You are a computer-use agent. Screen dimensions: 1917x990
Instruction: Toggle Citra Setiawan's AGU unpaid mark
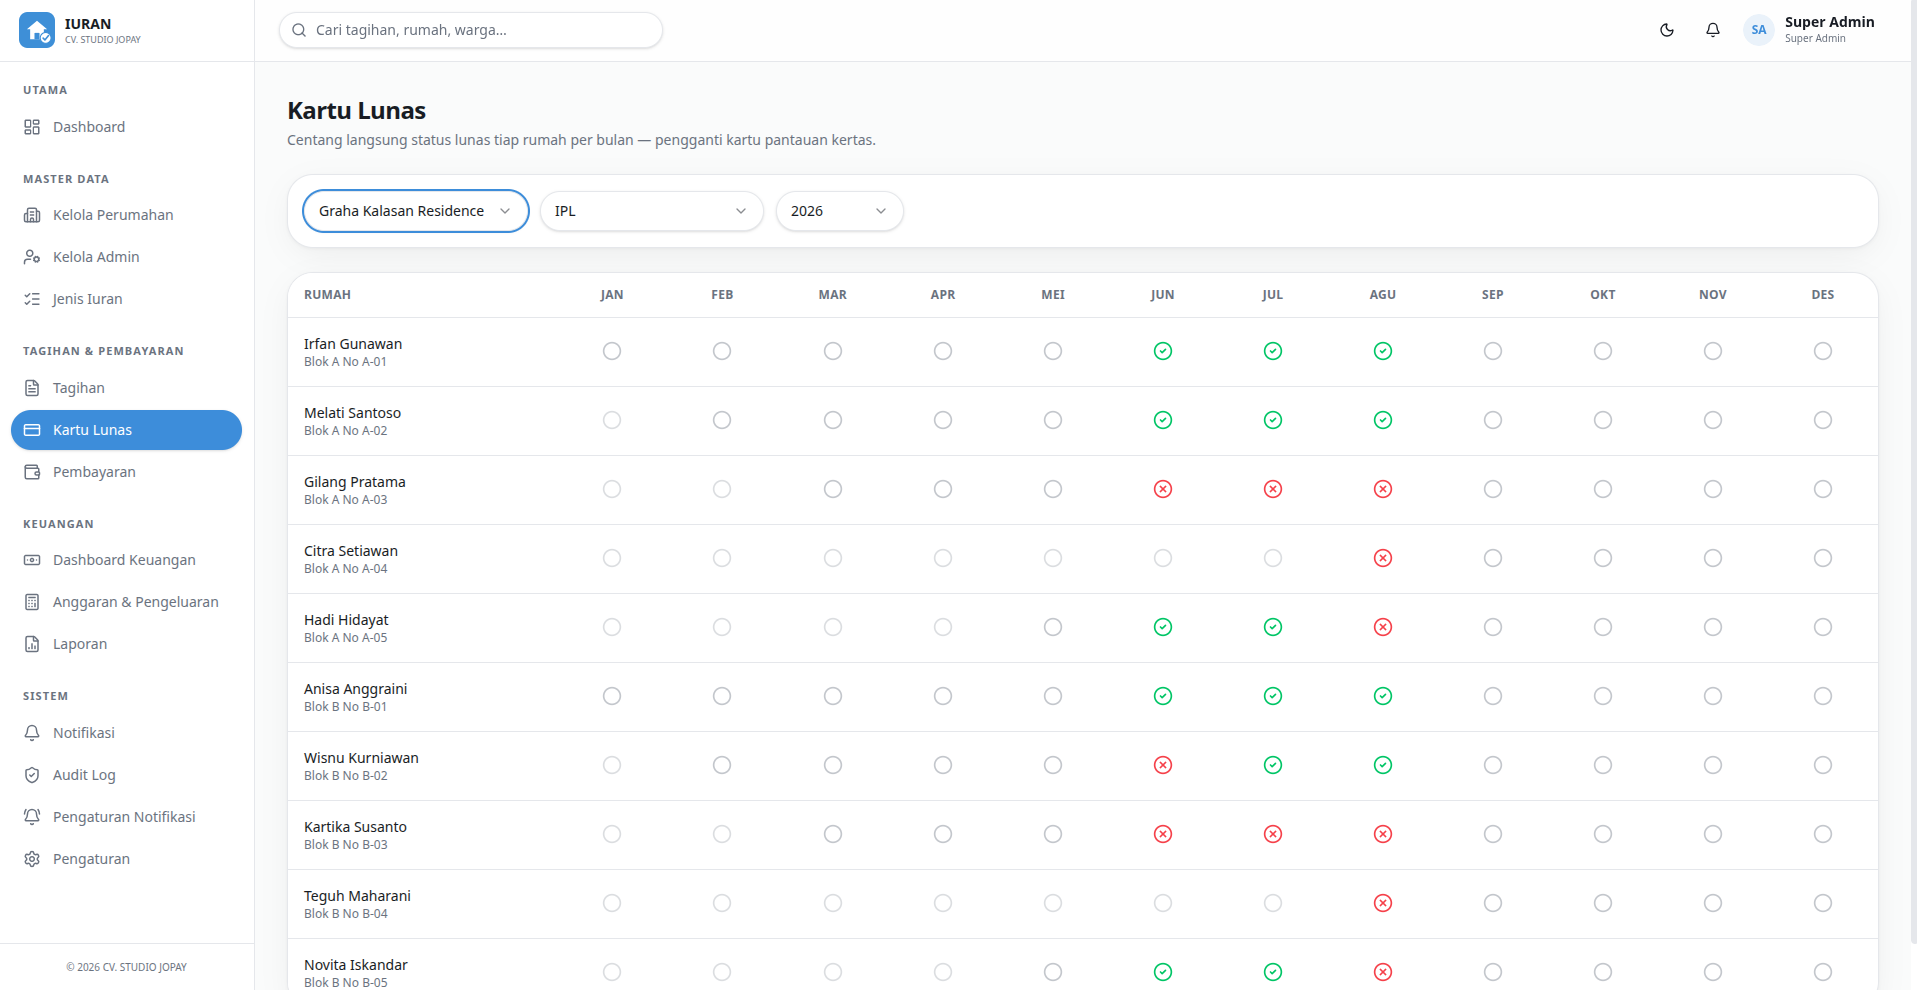click(x=1383, y=558)
